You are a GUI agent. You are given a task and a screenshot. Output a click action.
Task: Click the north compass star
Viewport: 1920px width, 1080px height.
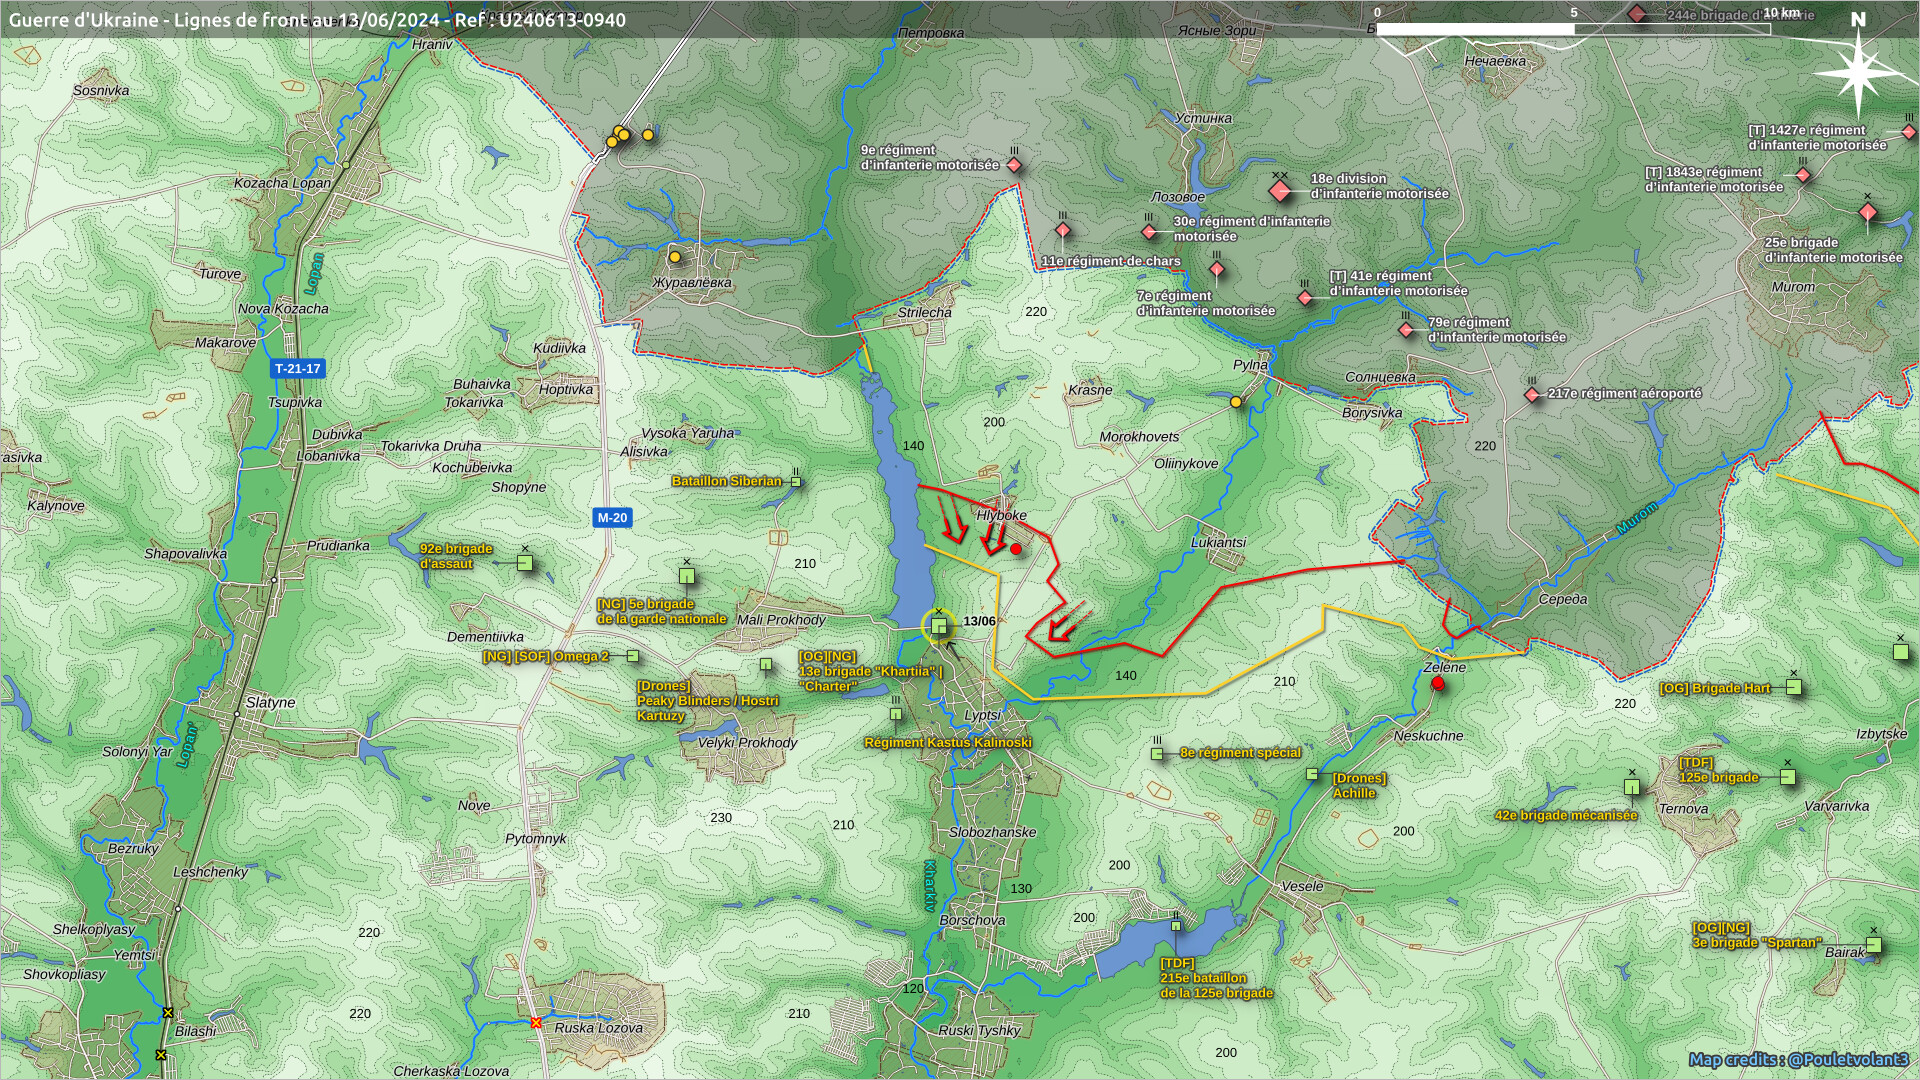click(x=1858, y=73)
